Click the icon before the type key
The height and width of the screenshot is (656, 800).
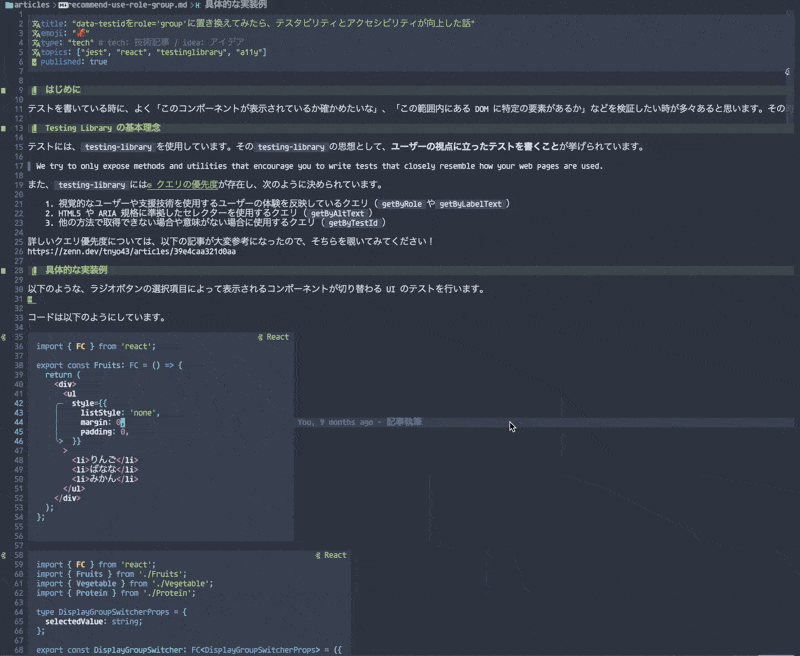[36, 43]
